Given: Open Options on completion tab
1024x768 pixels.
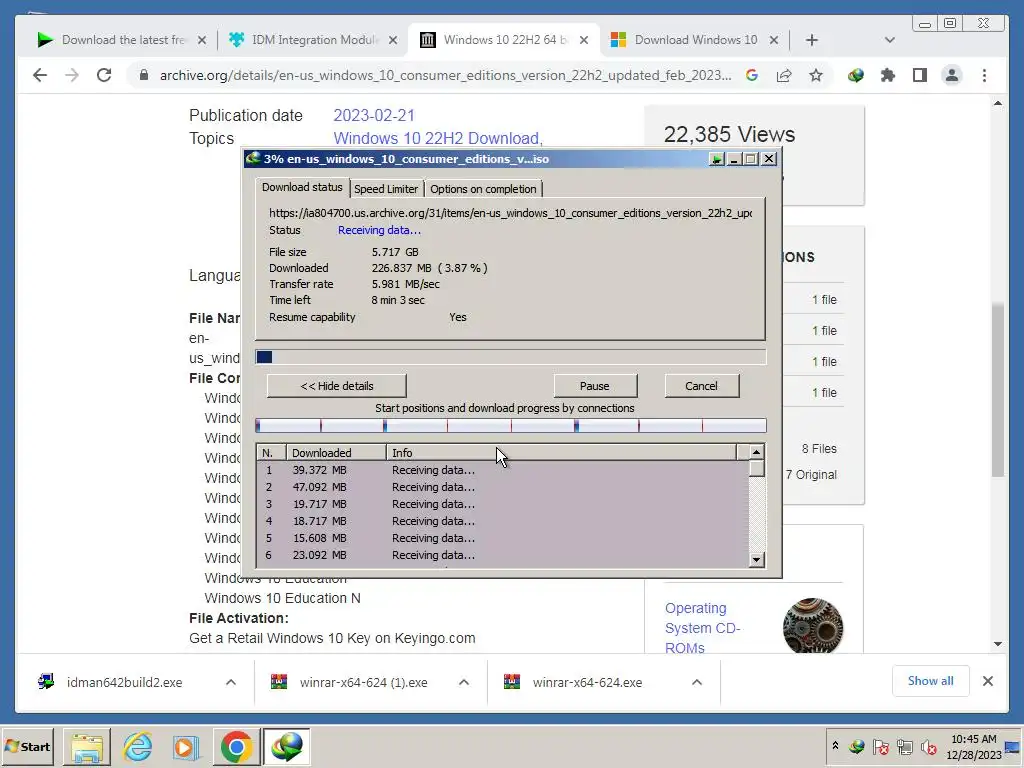Looking at the screenshot, I should coord(483,189).
